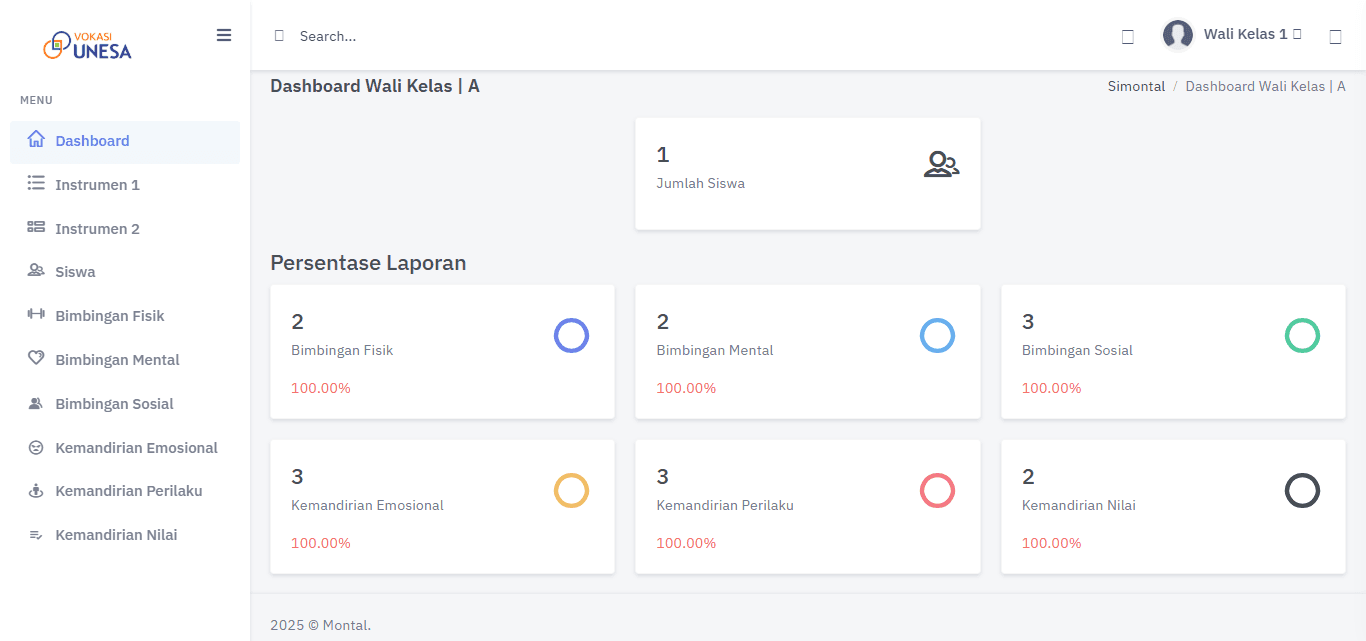1366x641 pixels.
Task: Click the Jumlah Siswa users icon
Action: 941,165
